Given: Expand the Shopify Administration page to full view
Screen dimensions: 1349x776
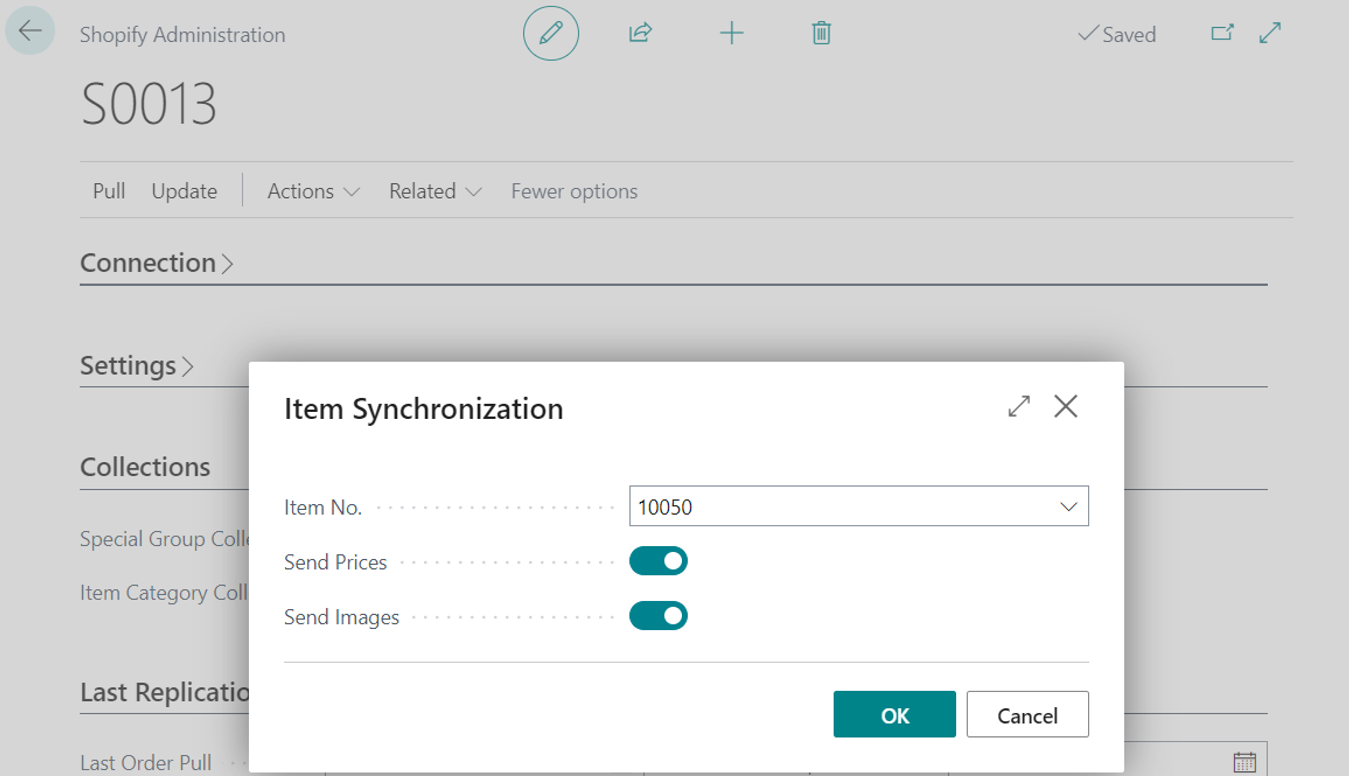Looking at the screenshot, I should (x=1270, y=33).
